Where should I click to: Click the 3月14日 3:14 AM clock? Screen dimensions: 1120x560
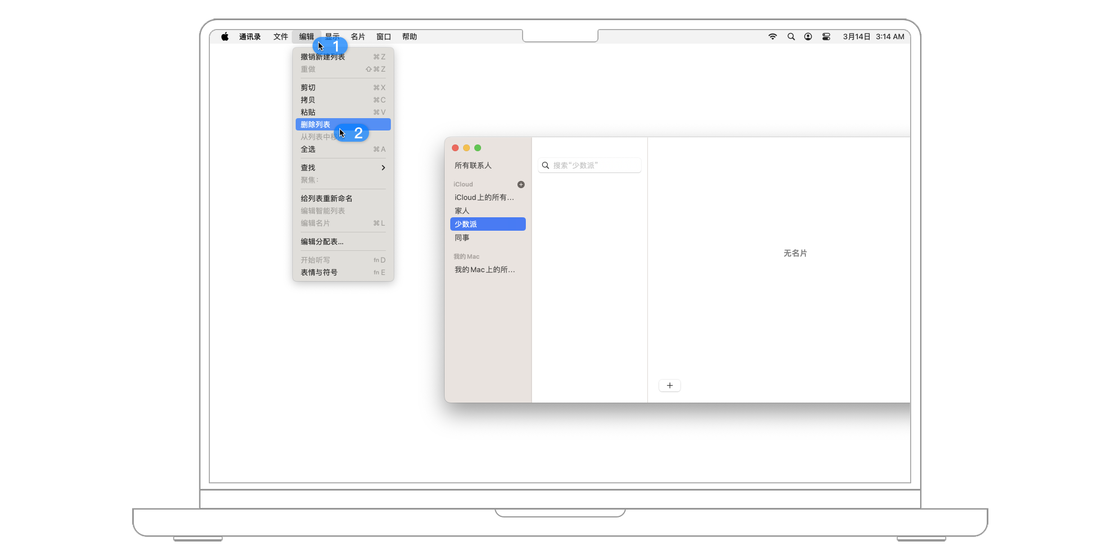click(874, 36)
